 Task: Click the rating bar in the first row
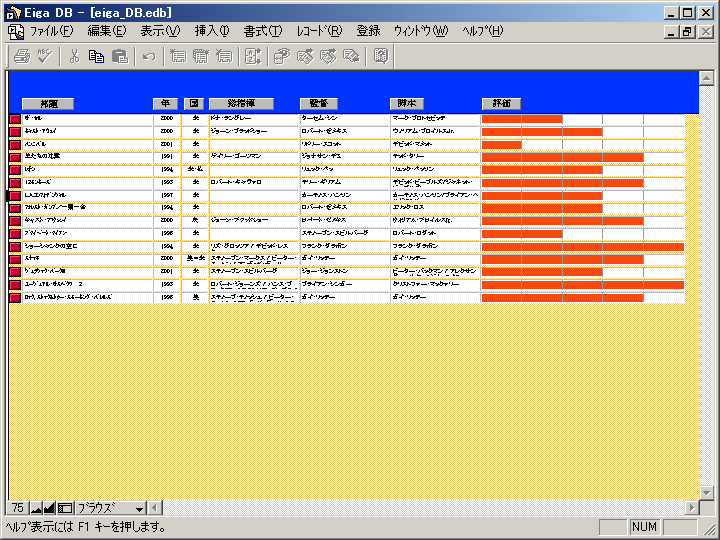[521, 119]
